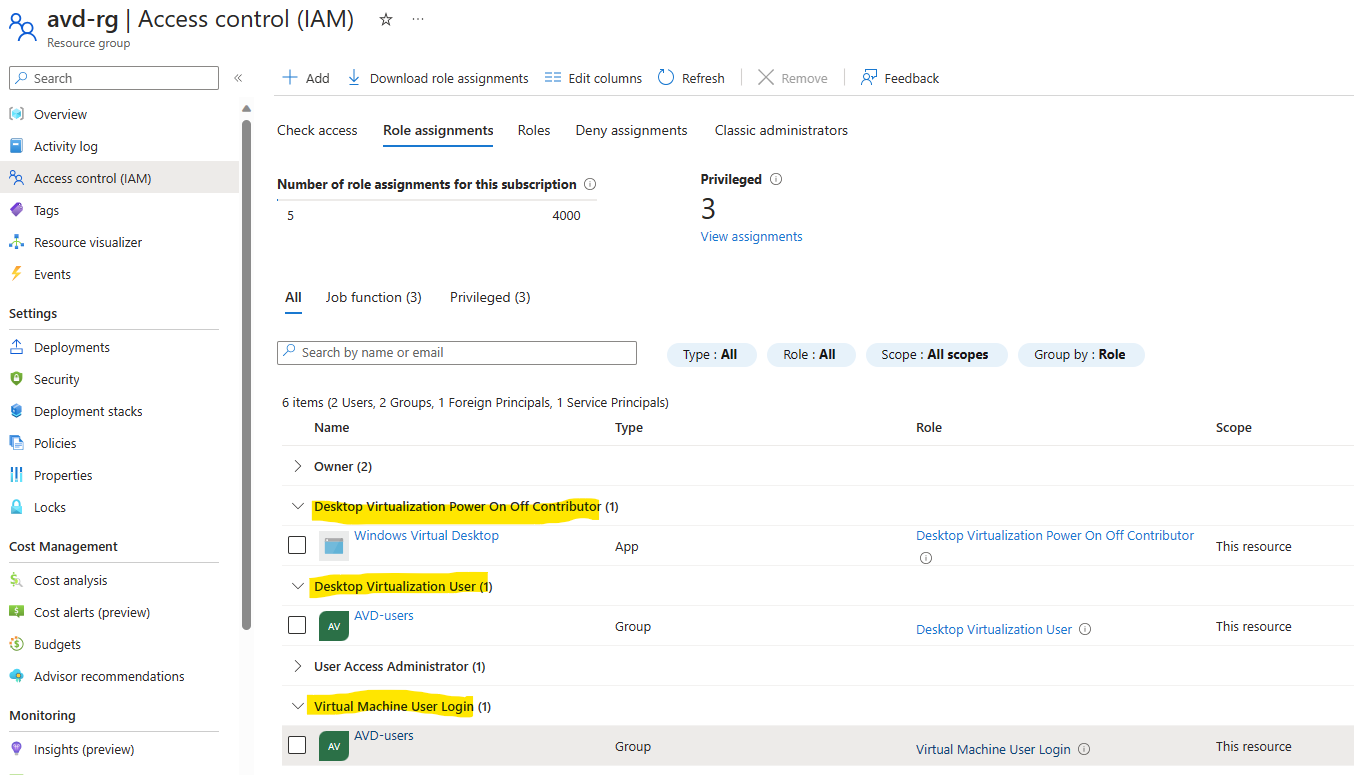Collapse Desktop Virtualization Power On Off Contributor group
The width and height of the screenshot is (1354, 775).
(x=297, y=506)
